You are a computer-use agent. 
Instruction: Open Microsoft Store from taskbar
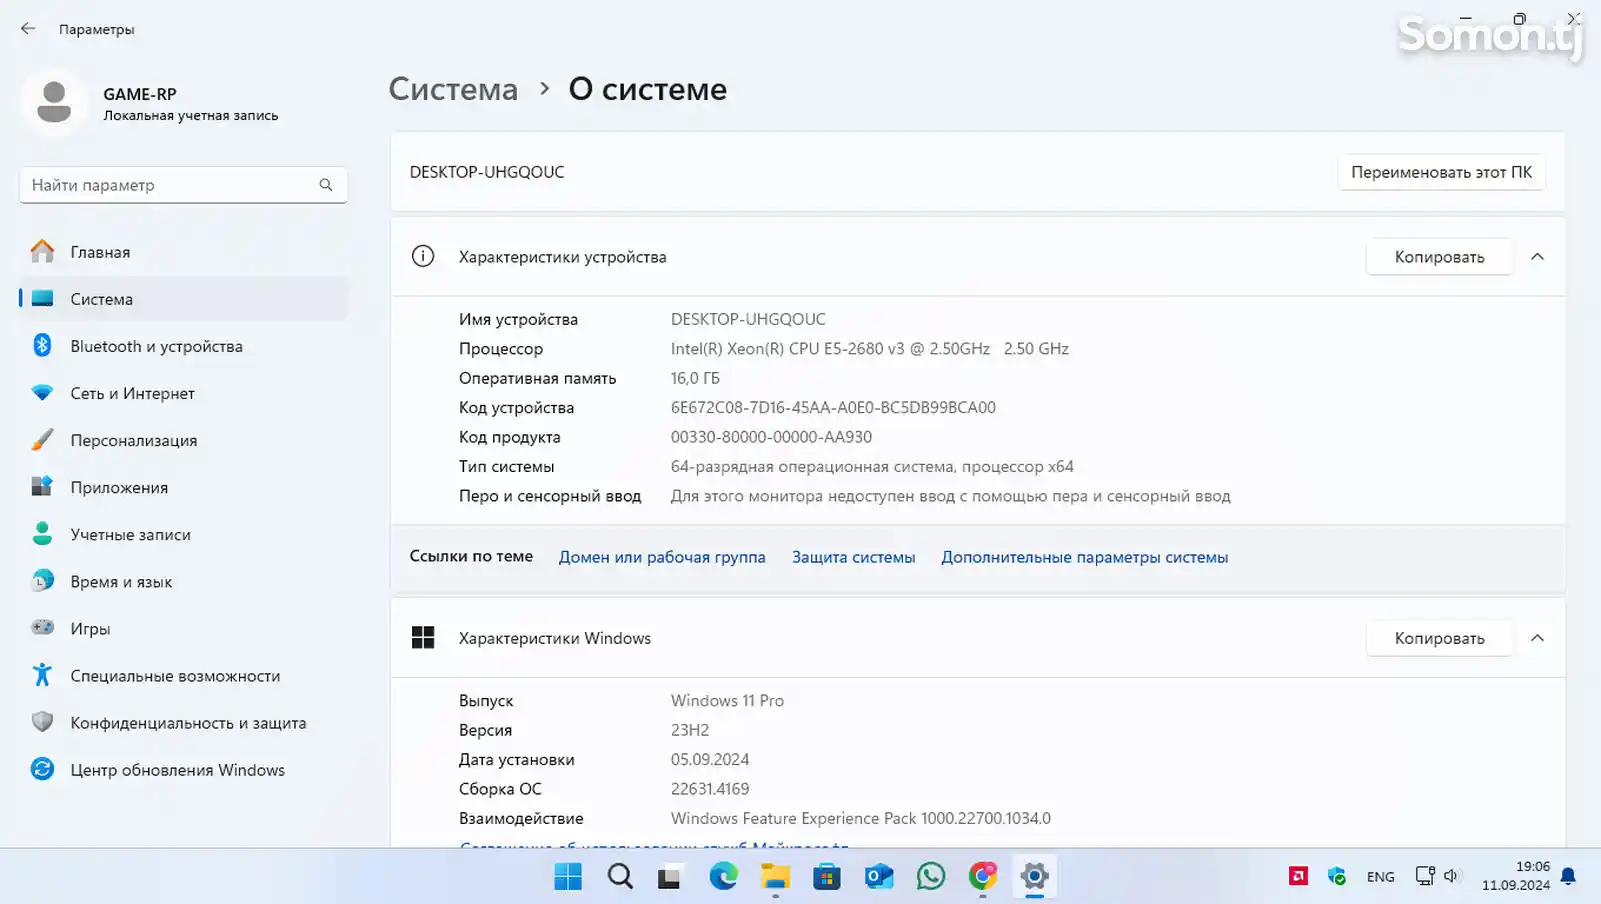tap(827, 877)
